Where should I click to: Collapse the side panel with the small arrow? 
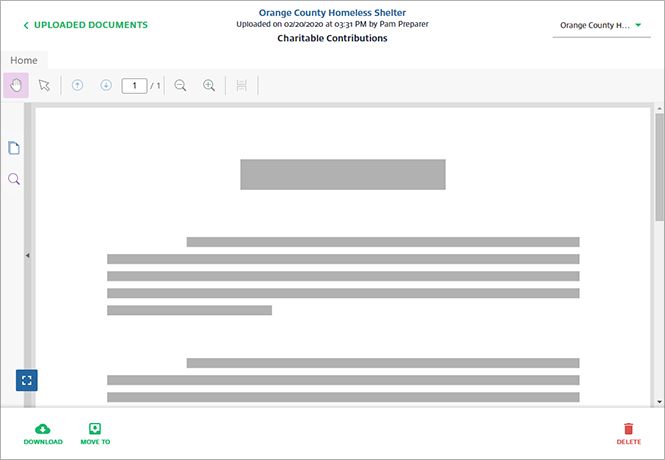[28, 256]
